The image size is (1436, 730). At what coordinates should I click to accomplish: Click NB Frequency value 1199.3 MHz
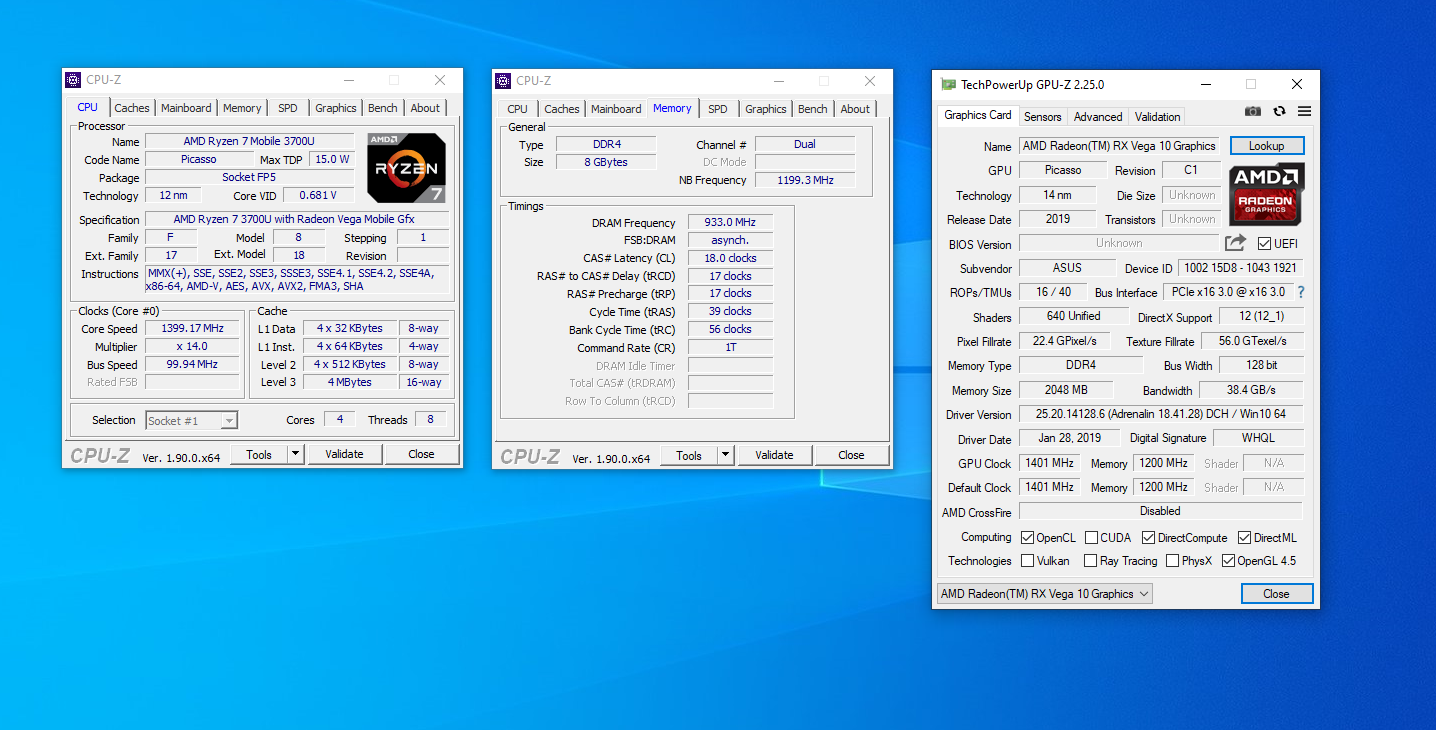[805, 180]
